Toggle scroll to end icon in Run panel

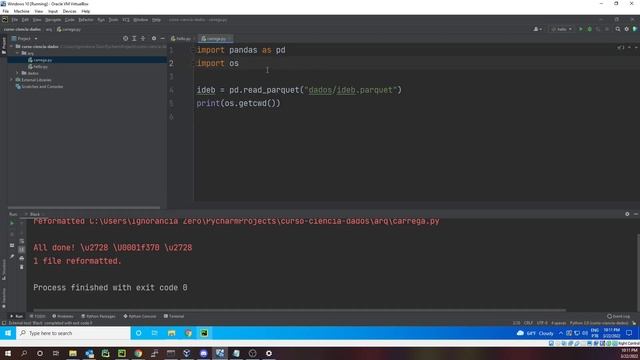click(x=22, y=249)
